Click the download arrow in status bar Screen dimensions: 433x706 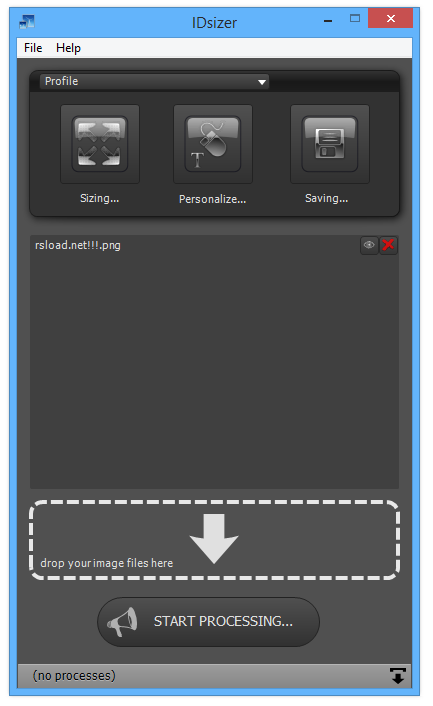(397, 676)
